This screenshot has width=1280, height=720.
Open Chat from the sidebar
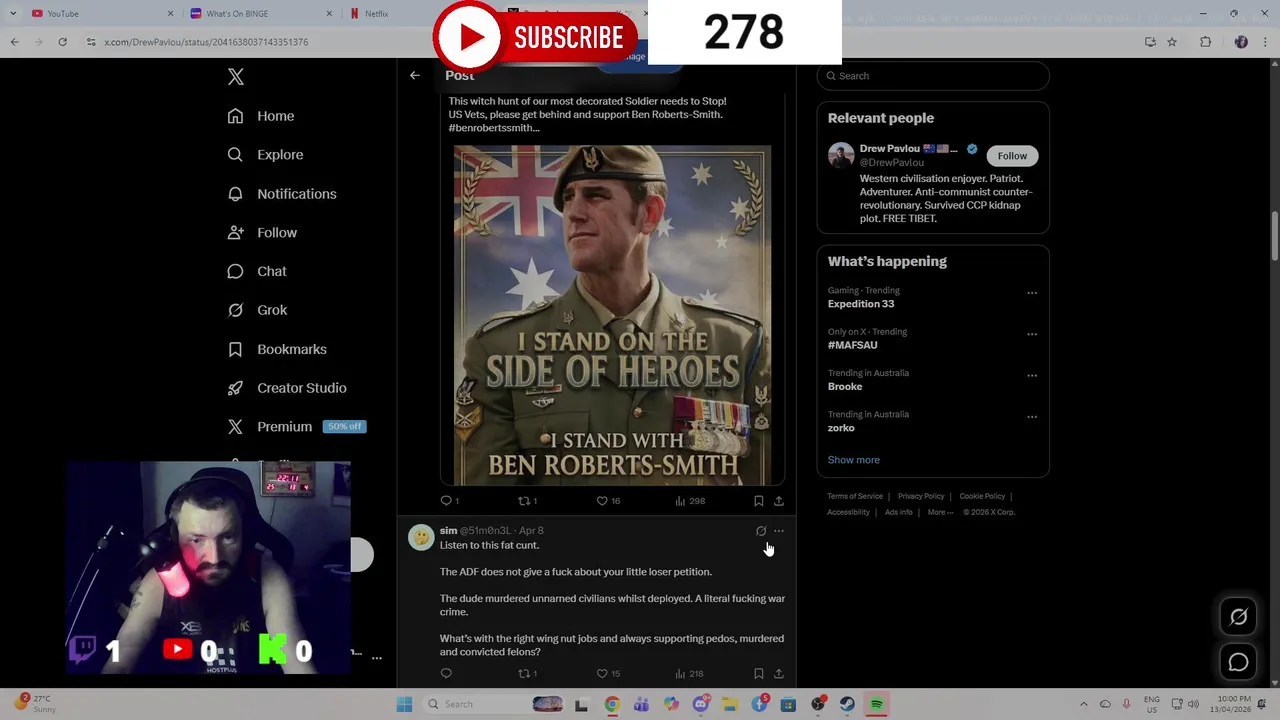[257, 271]
